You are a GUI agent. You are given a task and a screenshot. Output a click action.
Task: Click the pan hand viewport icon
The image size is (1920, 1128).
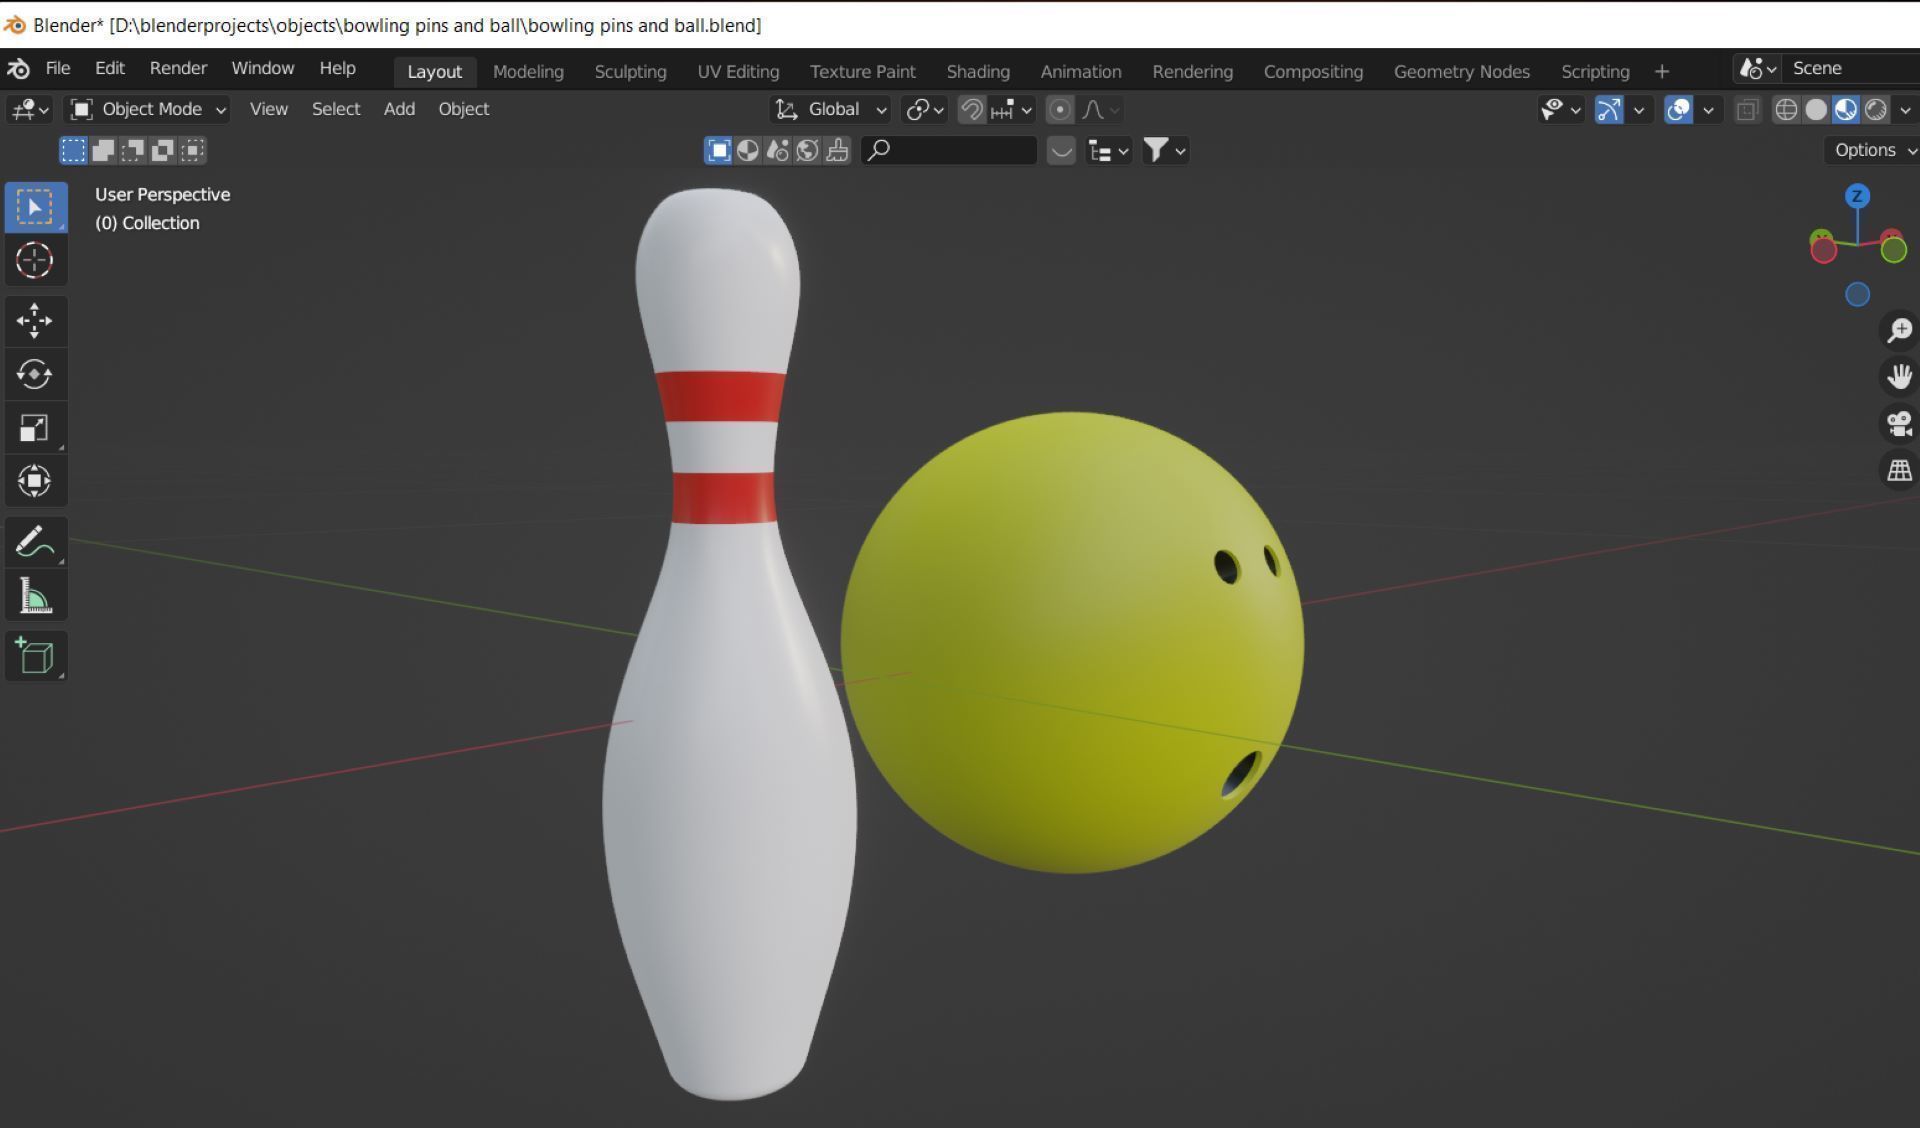1898,377
